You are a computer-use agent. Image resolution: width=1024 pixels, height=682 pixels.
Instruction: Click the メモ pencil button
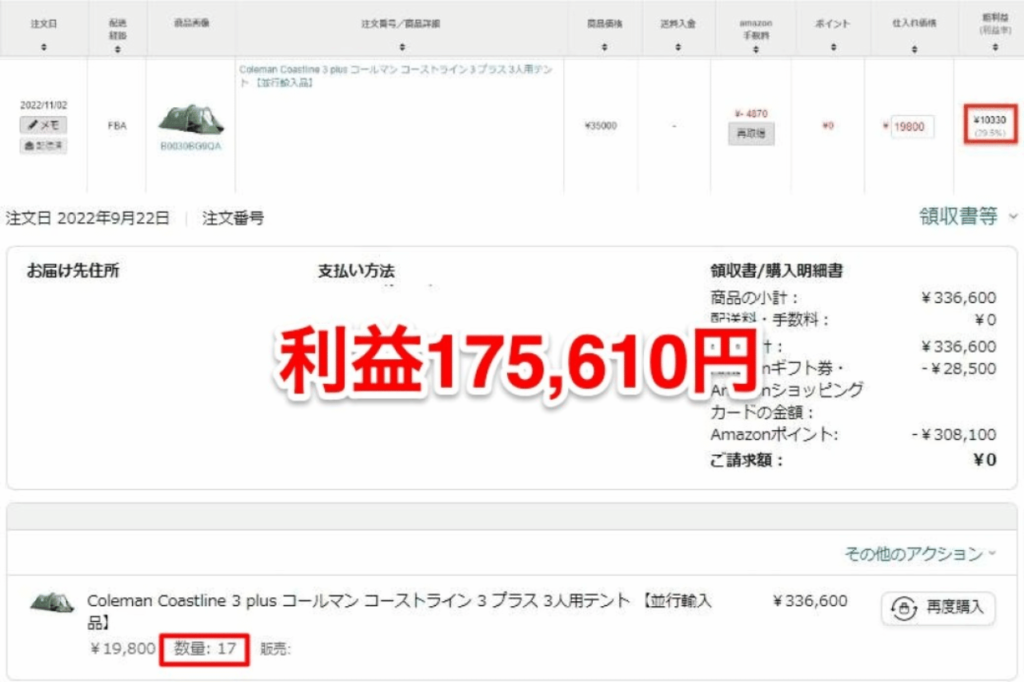[43, 125]
